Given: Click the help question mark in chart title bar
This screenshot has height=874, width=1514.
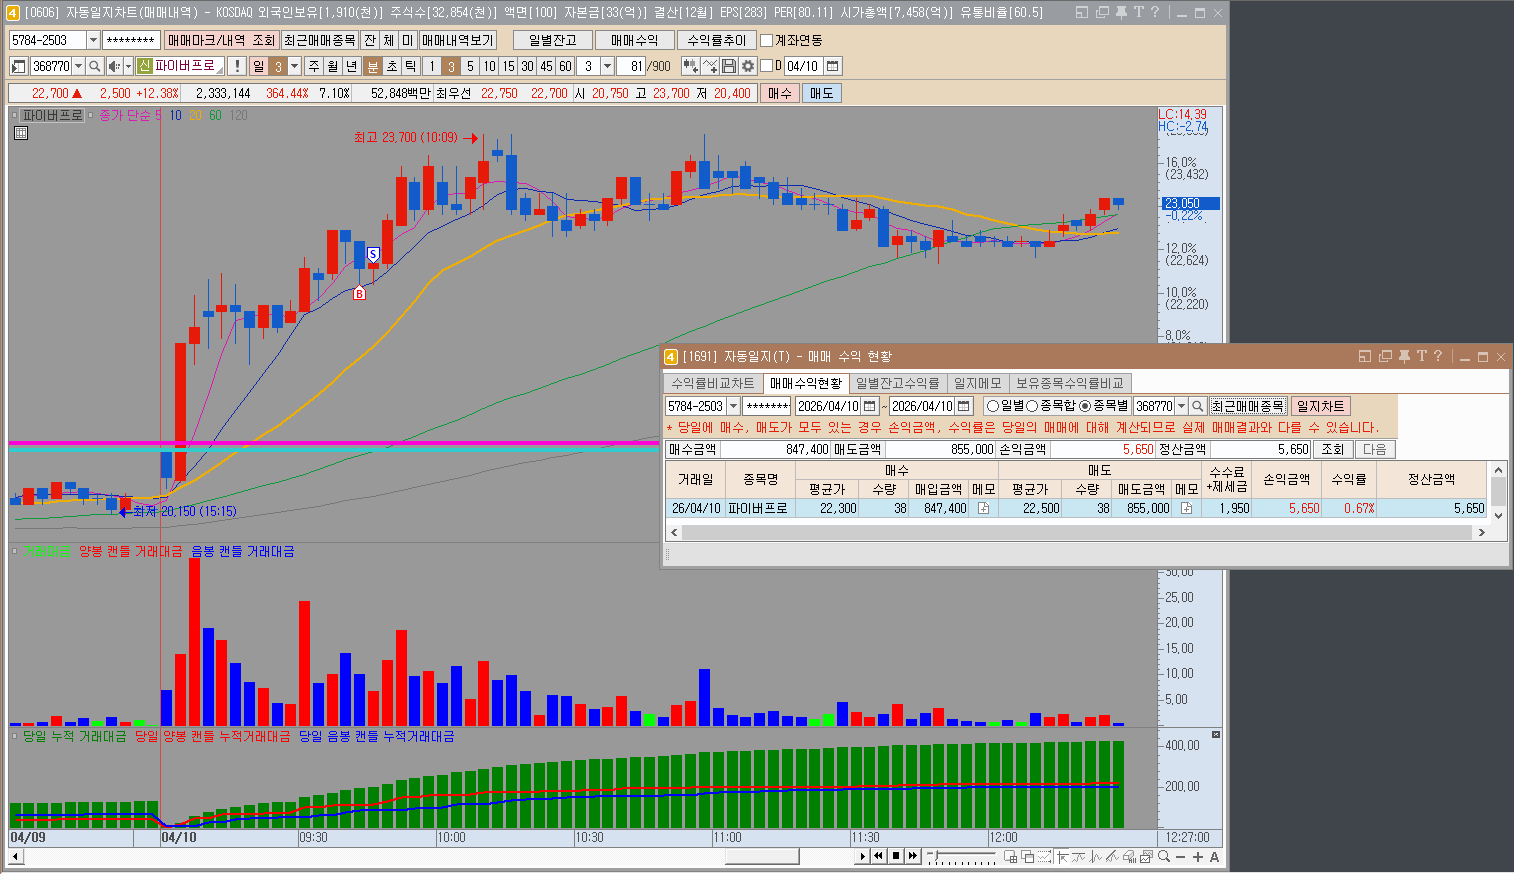Looking at the screenshot, I should [1155, 12].
